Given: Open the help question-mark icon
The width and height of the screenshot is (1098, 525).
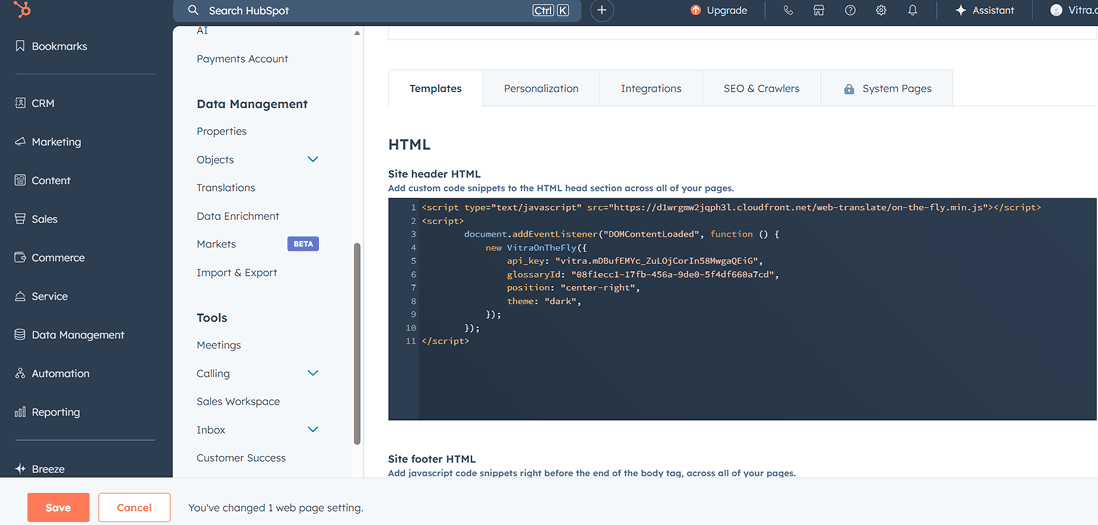Looking at the screenshot, I should [850, 10].
